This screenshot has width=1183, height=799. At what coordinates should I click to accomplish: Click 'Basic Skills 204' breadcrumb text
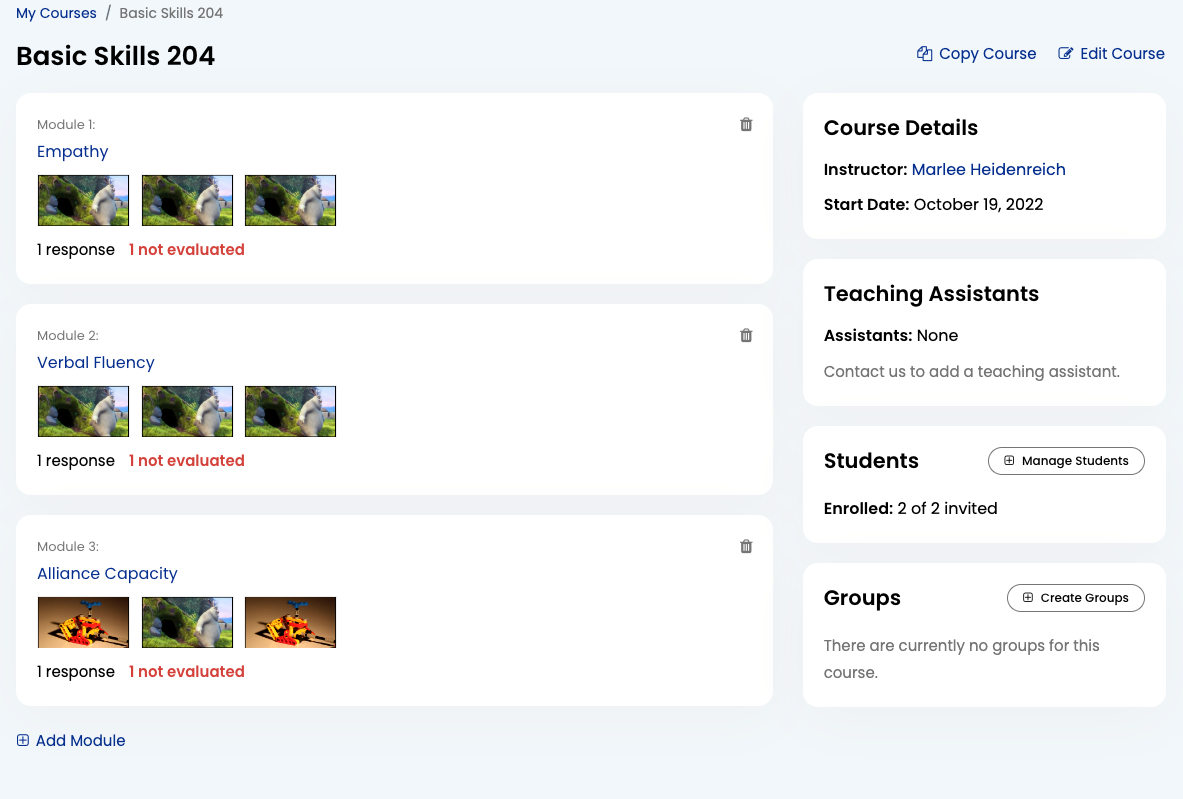(171, 13)
